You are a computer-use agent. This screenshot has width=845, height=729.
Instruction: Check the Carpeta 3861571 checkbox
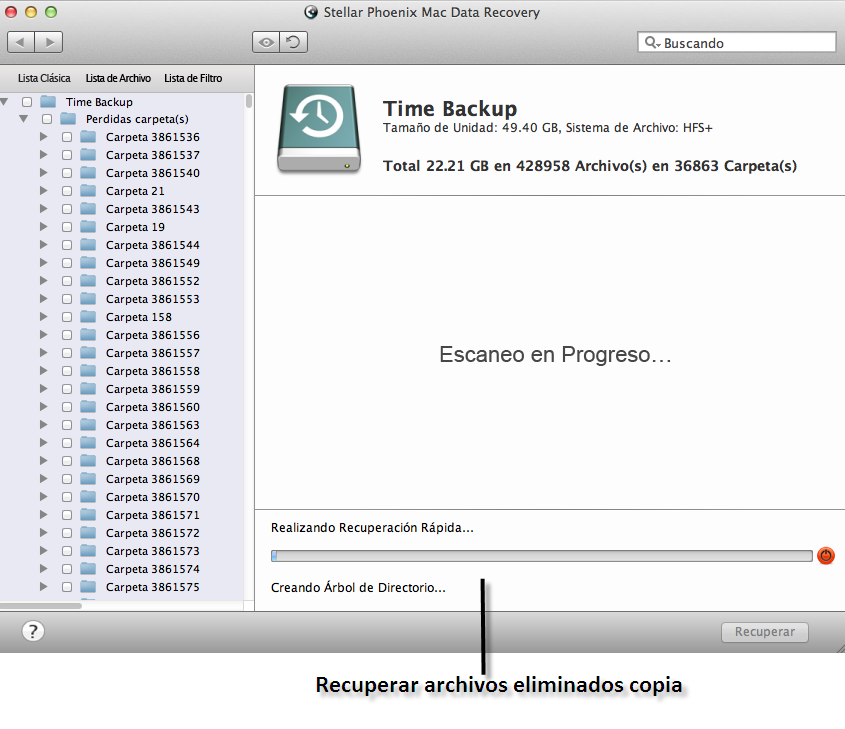click(x=67, y=515)
